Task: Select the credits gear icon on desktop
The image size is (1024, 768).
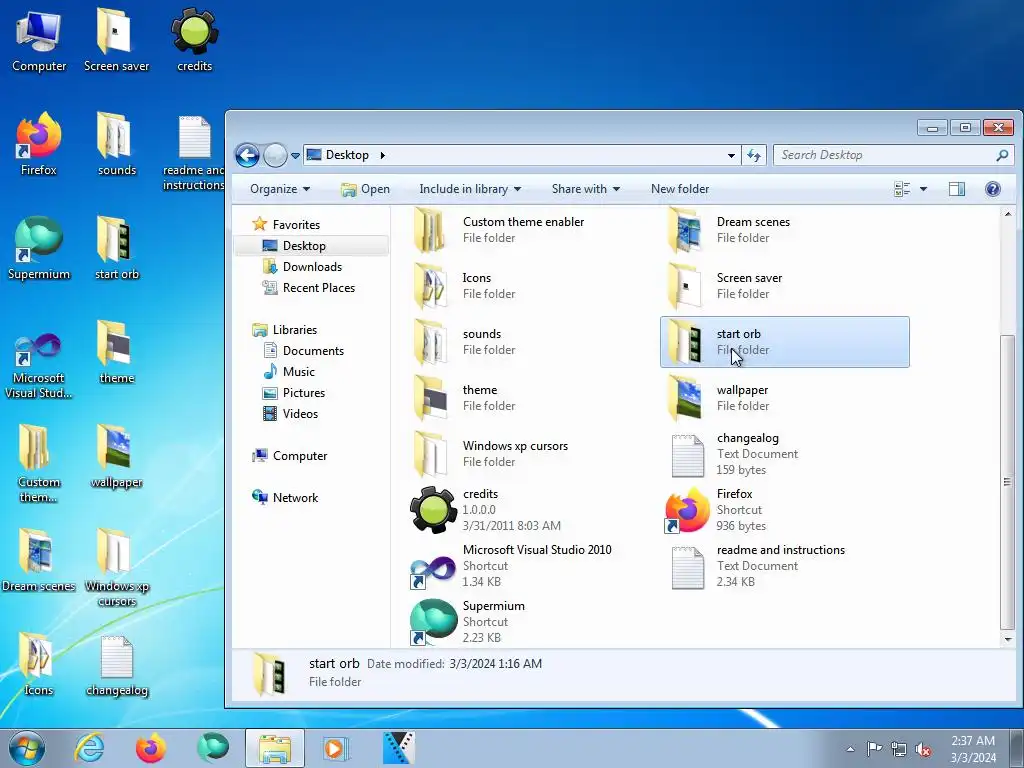Action: (x=195, y=40)
